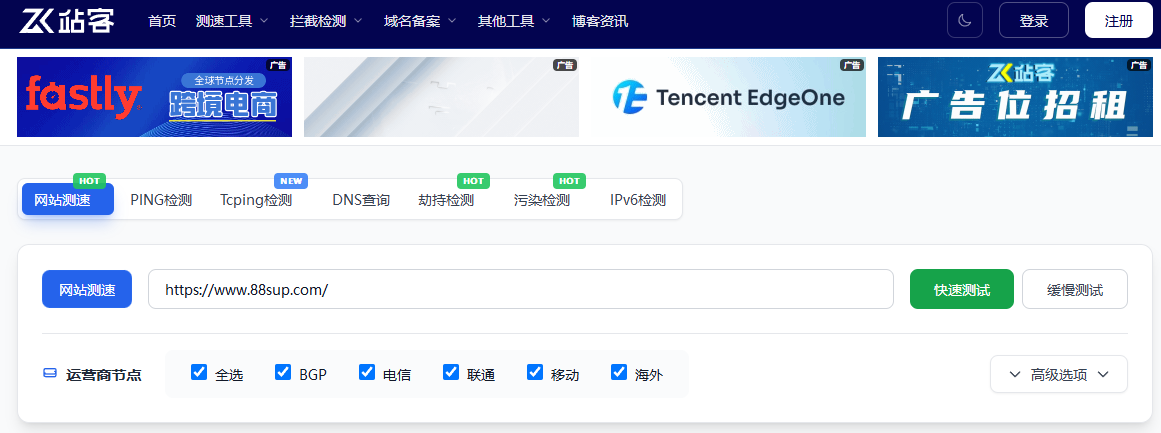Viewport: 1161px width, 433px height.
Task: Expand the 高级选项 options
Action: tap(1058, 375)
